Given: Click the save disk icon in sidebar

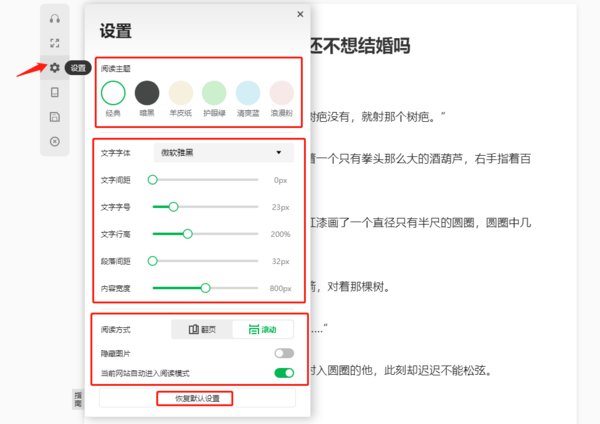Looking at the screenshot, I should pos(55,117).
